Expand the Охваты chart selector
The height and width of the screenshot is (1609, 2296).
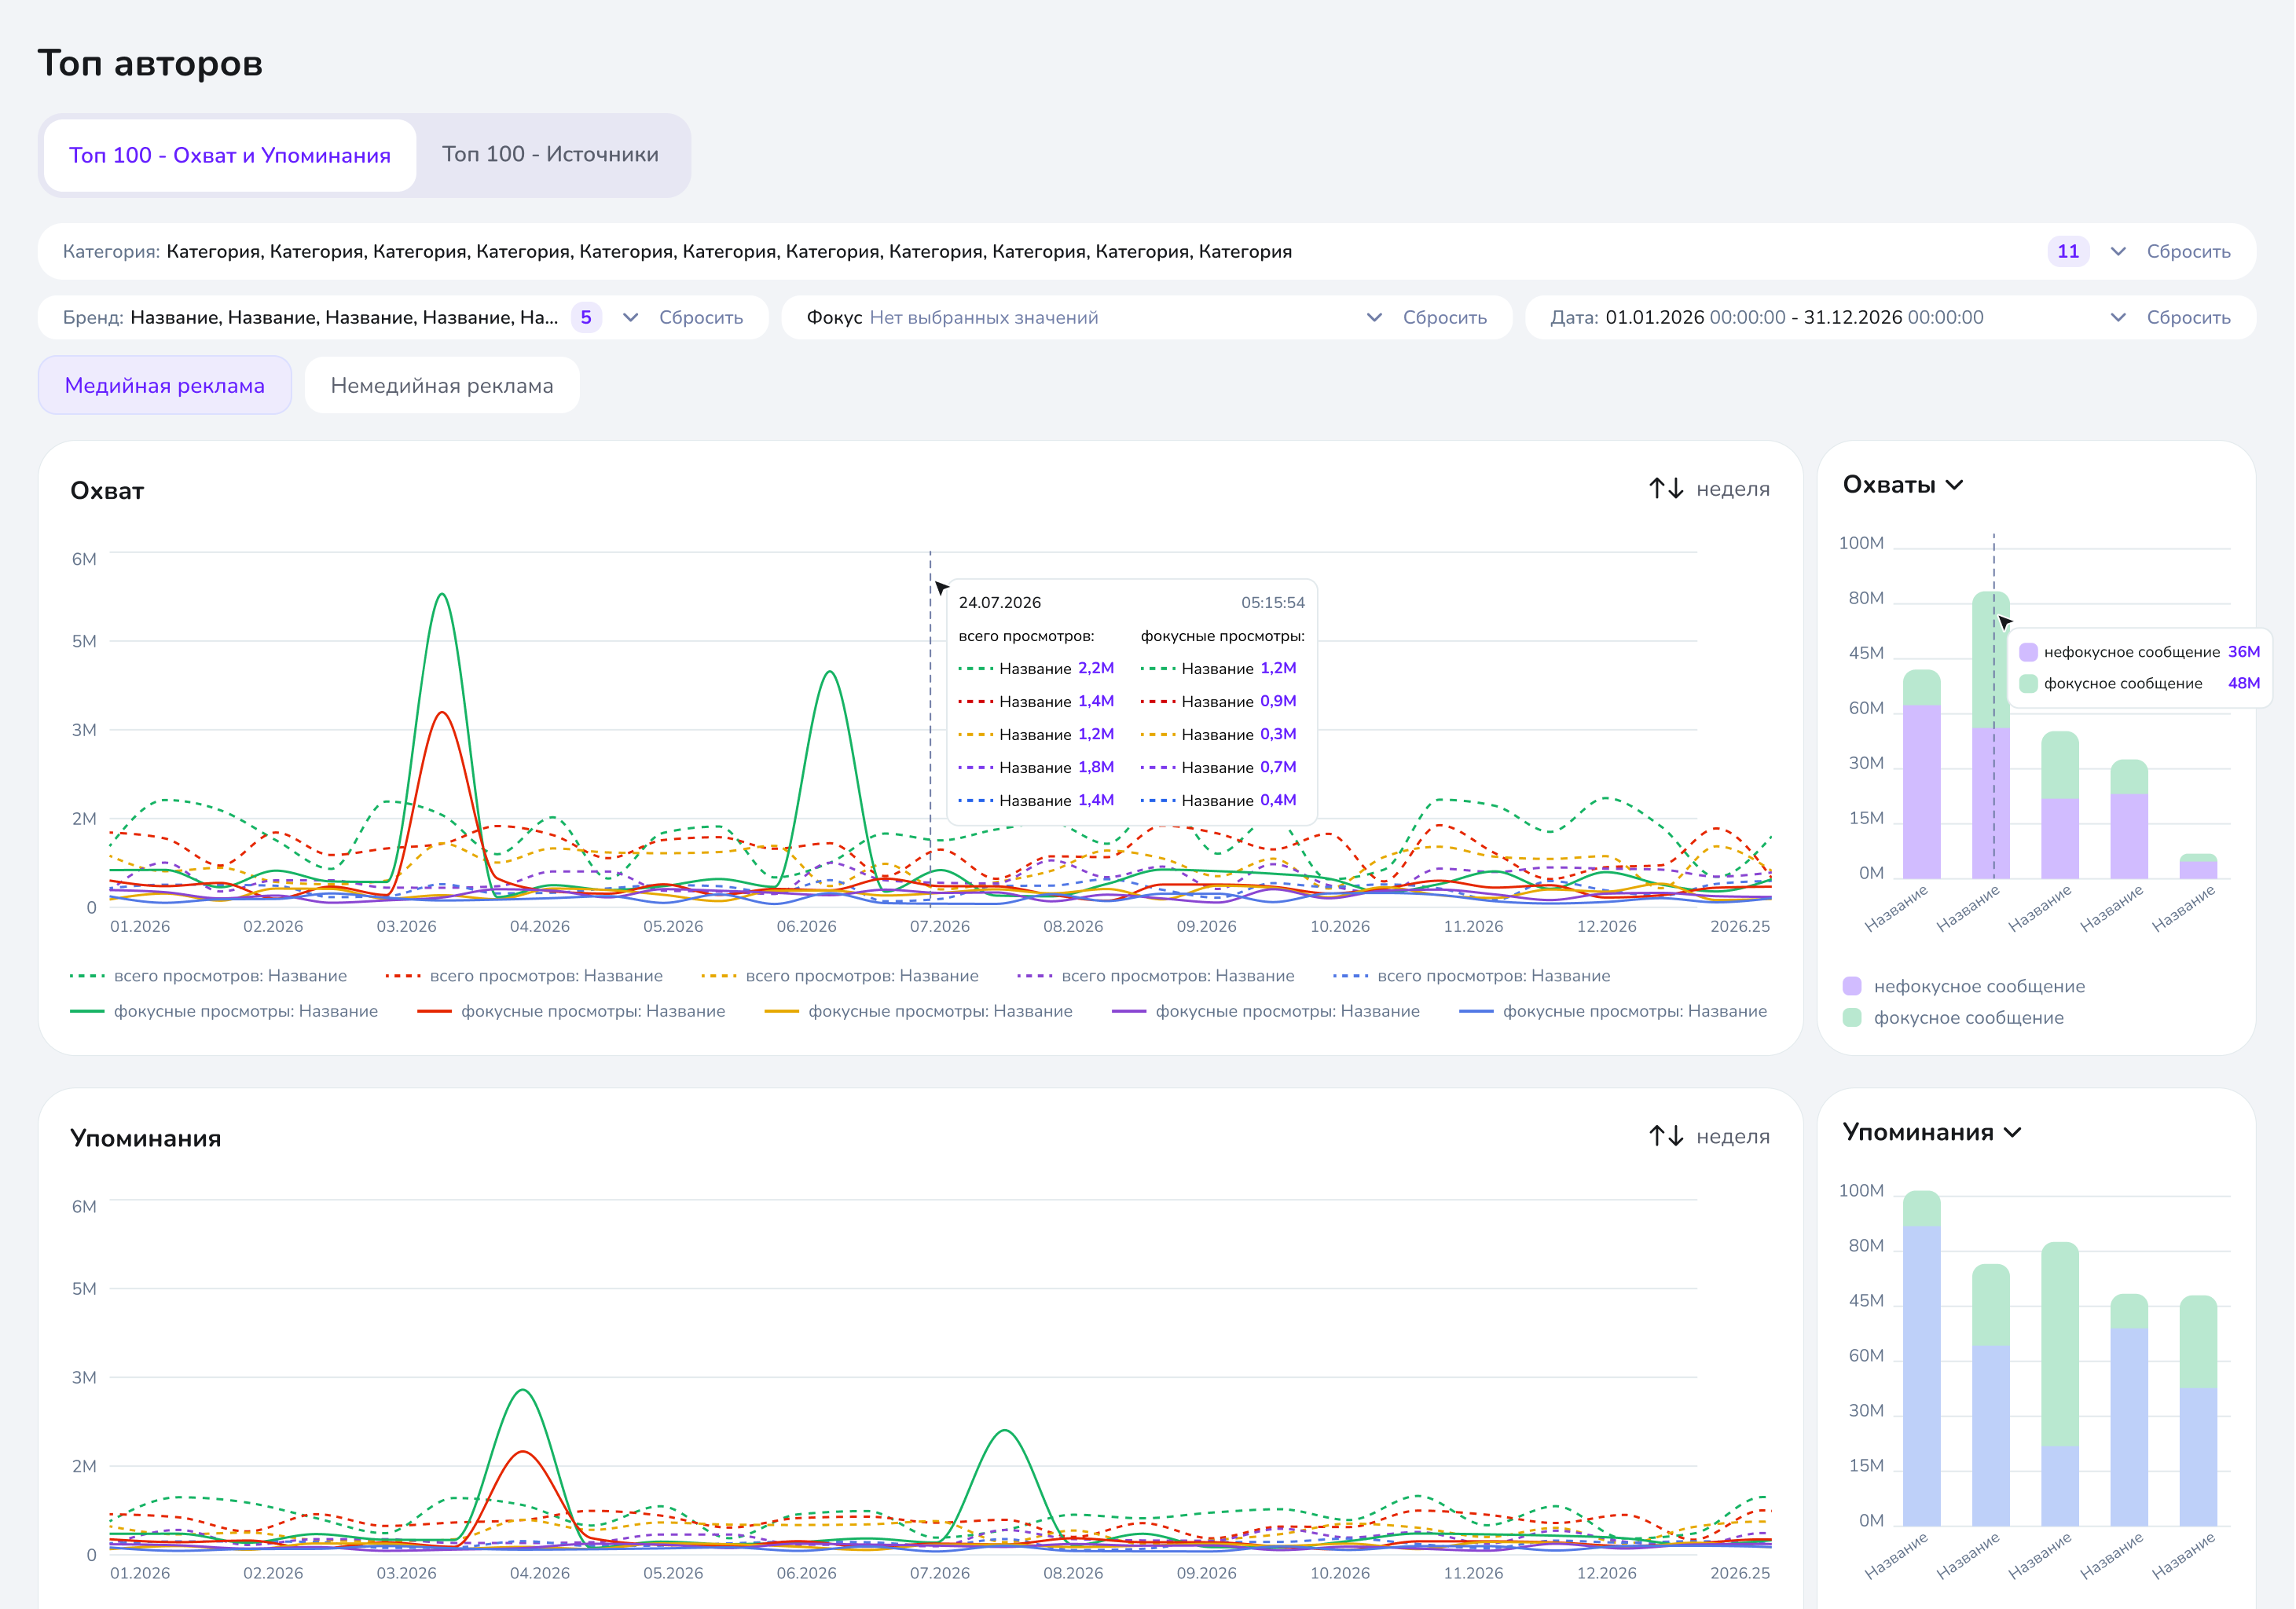(1955, 486)
